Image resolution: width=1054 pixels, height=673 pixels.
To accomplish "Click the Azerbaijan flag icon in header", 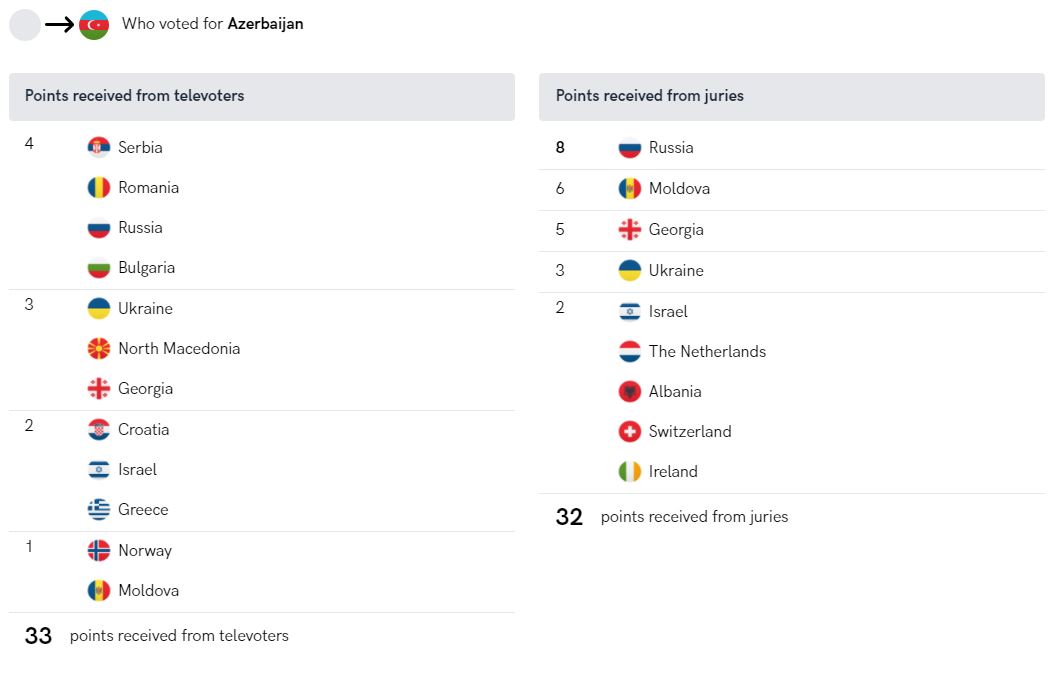I will click(x=94, y=25).
